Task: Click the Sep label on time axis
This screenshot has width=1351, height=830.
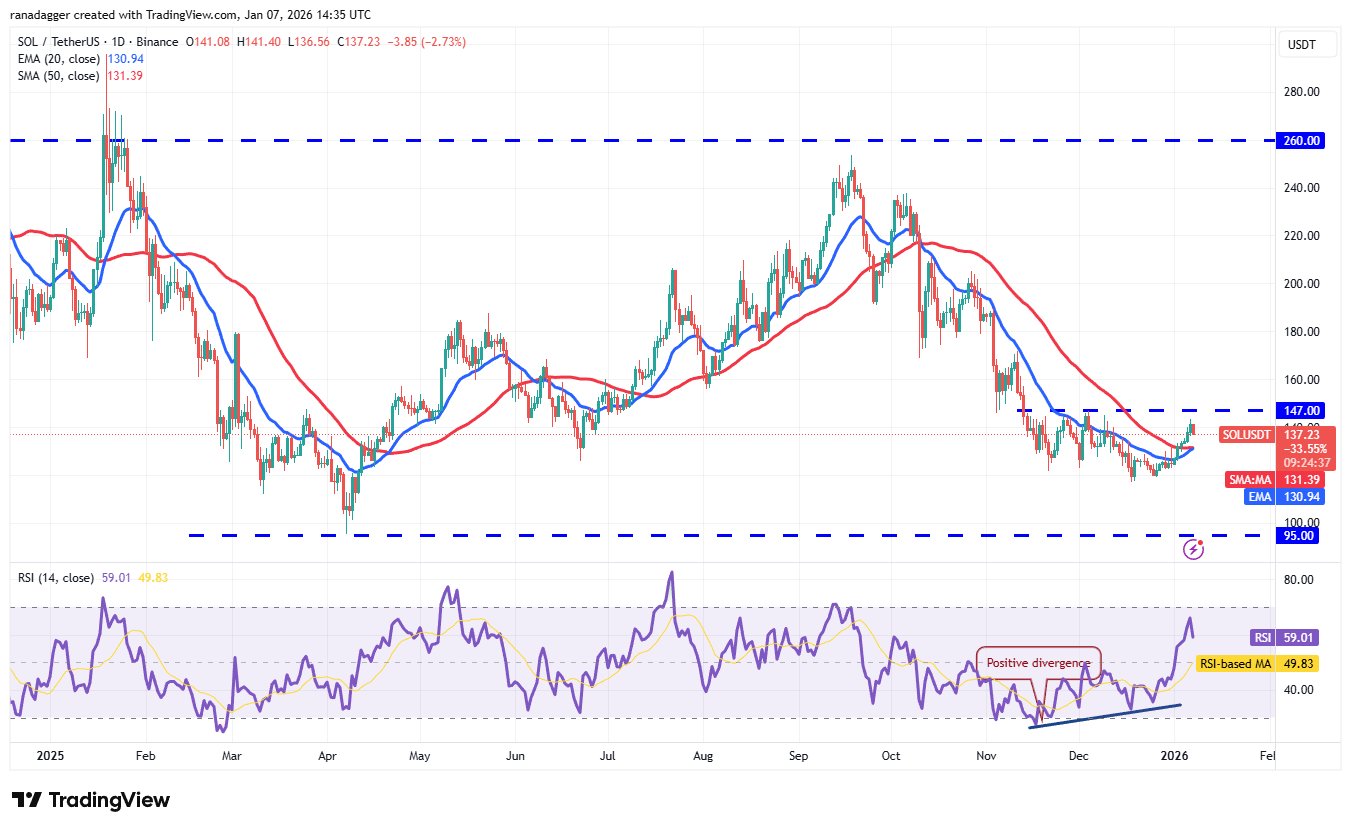Action: click(798, 757)
